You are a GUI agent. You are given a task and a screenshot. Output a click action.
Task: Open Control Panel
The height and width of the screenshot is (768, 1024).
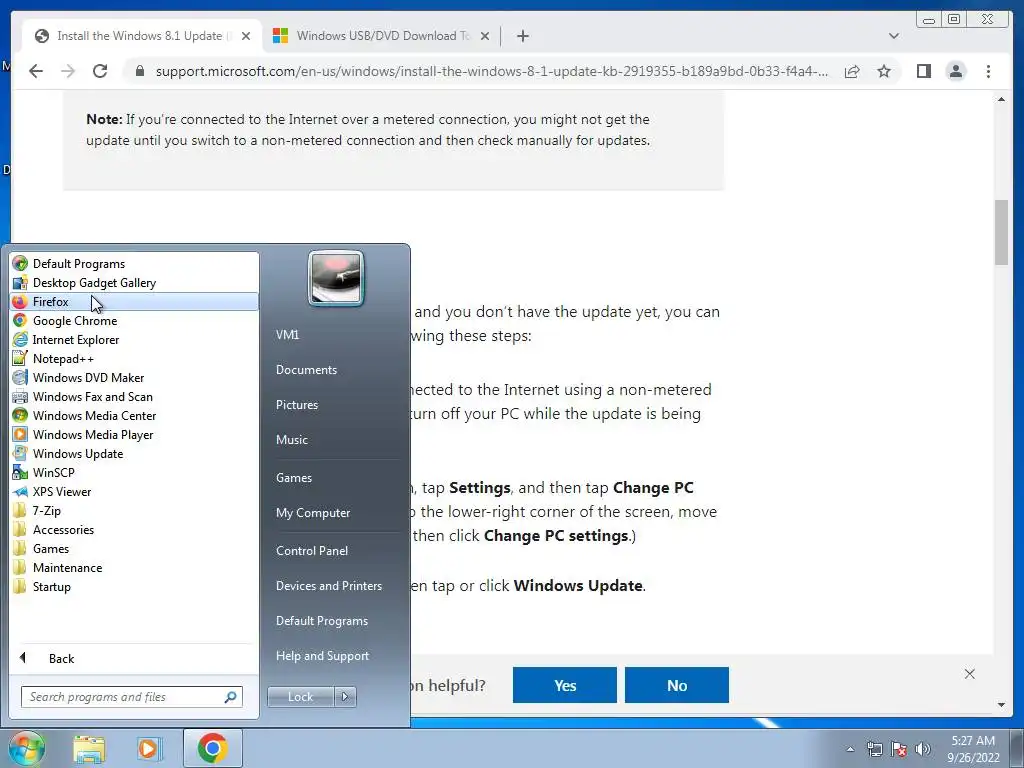click(x=312, y=551)
